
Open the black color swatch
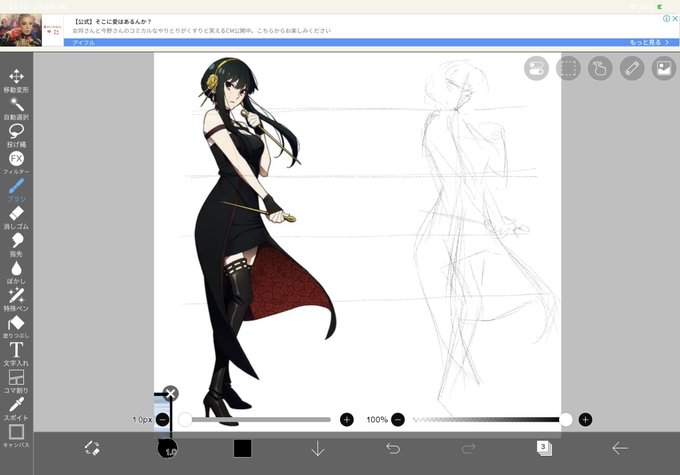pyautogui.click(x=242, y=449)
